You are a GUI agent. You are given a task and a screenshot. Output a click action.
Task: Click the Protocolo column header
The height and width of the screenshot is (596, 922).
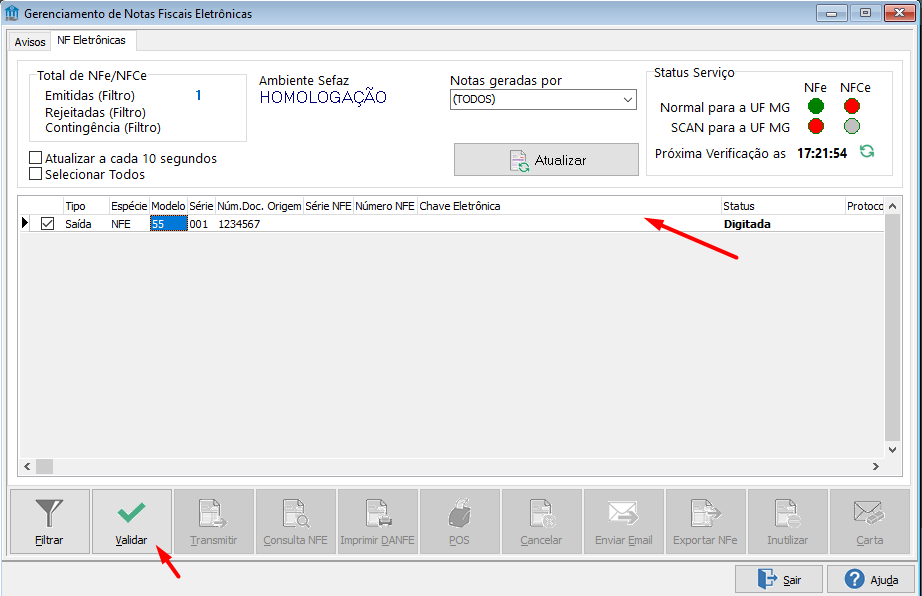pos(864,206)
